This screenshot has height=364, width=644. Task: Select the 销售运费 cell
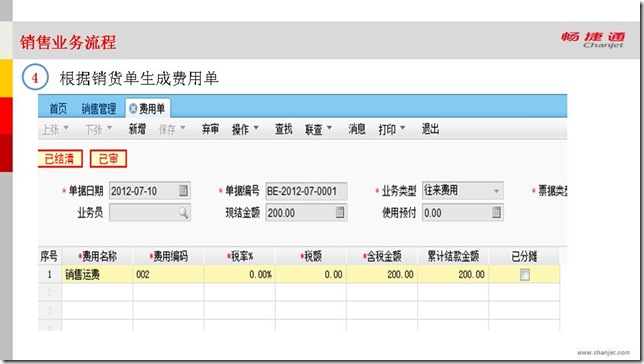pyautogui.click(x=97, y=274)
